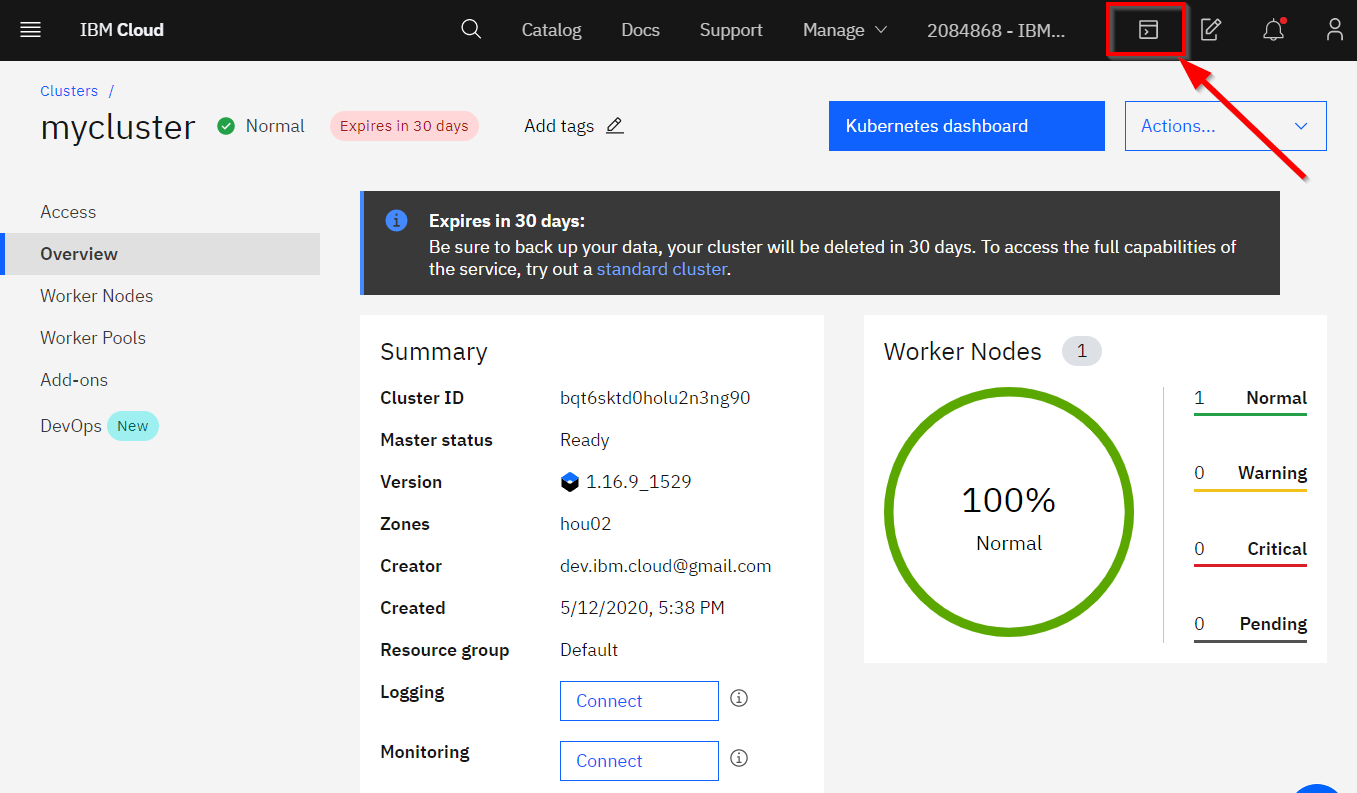Viewport: 1357px width, 793px height.
Task: Select the Overview sidebar item
Action: (x=160, y=254)
